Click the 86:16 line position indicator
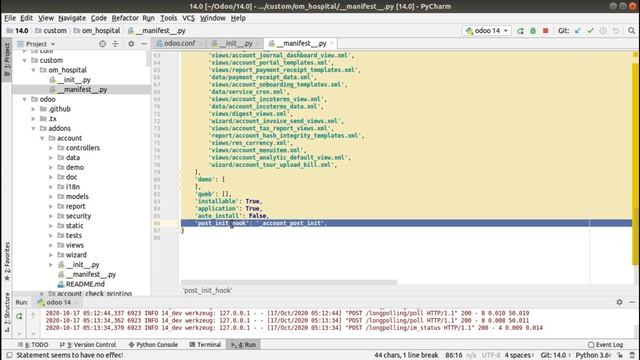640x360 pixels. tap(453, 355)
